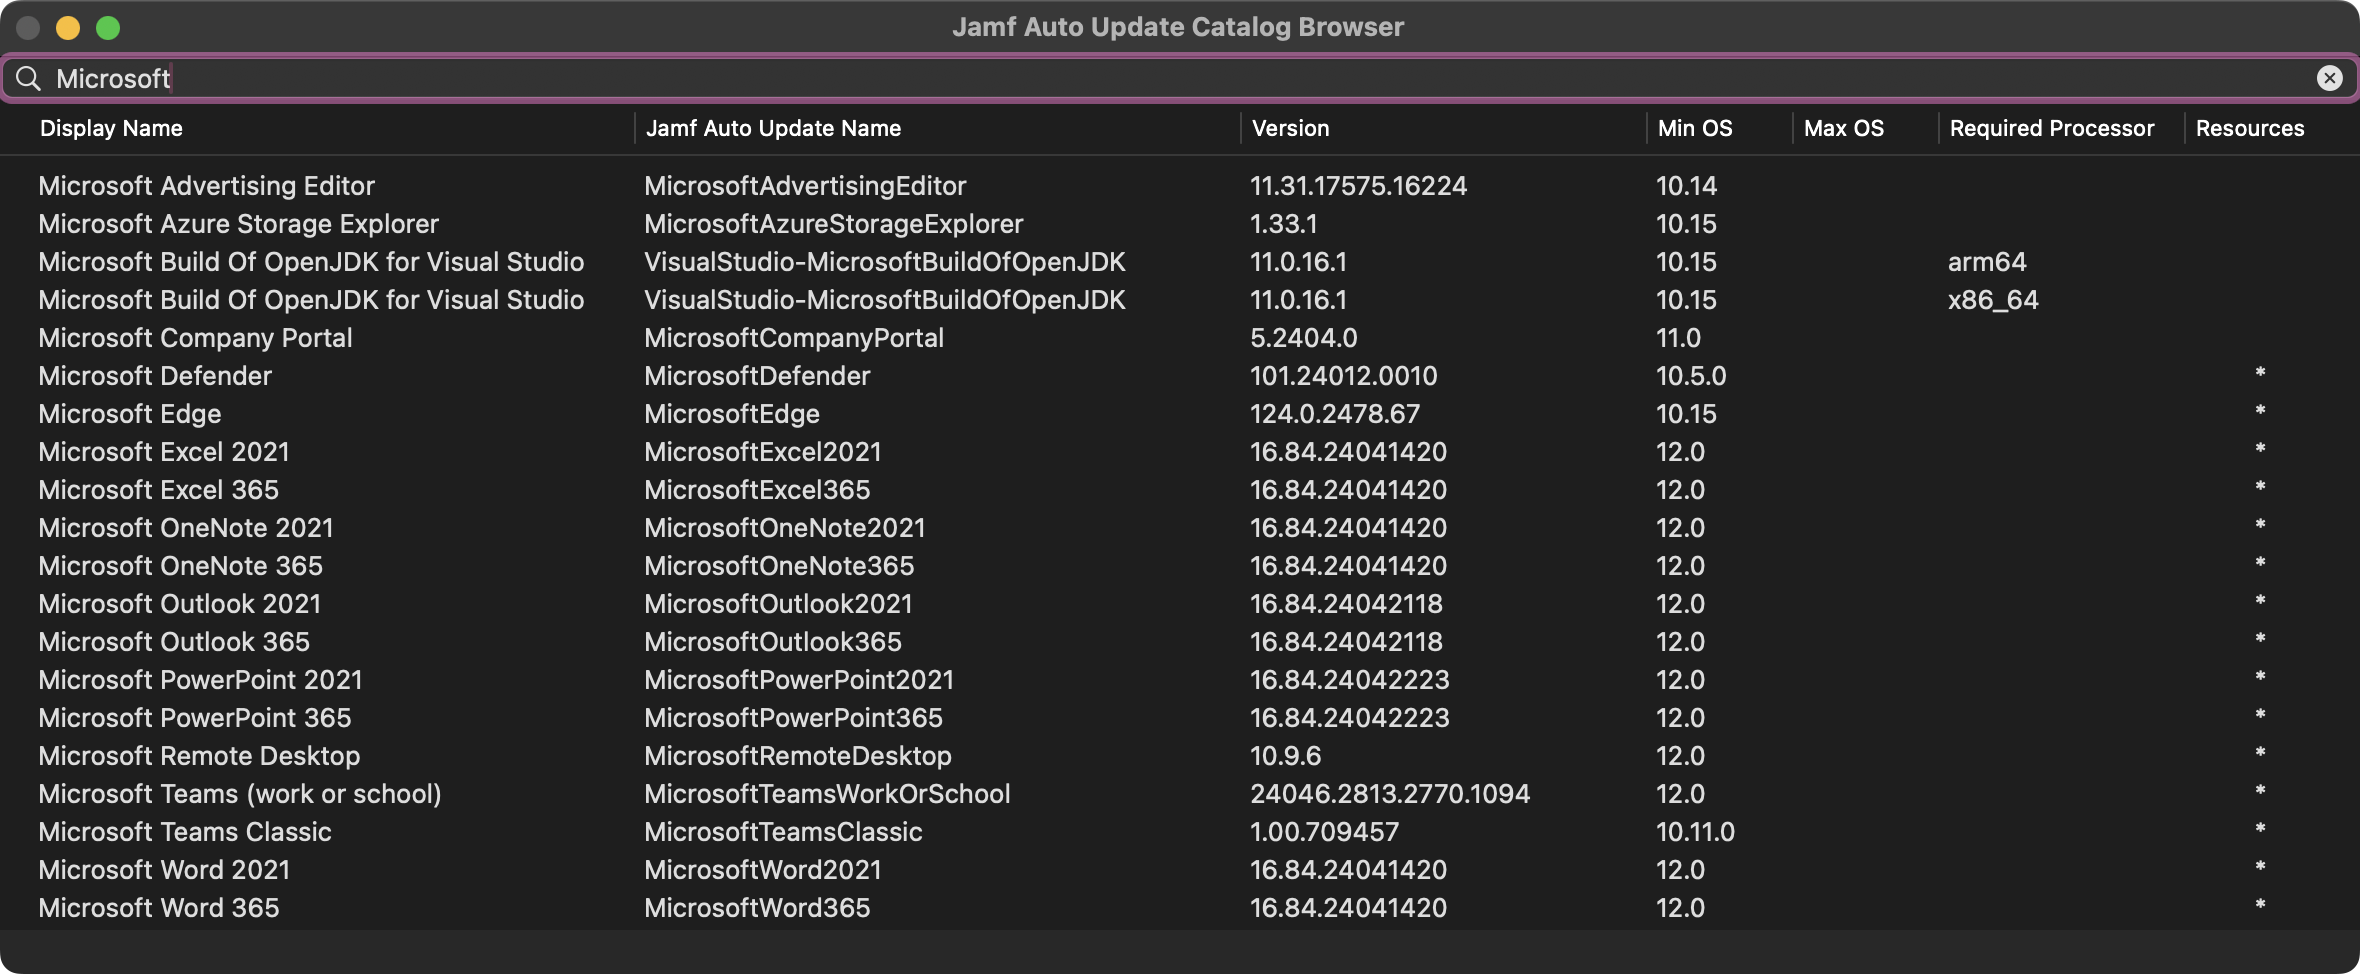Click version 5.2404.0
Viewport: 2360px width, 974px height.
coord(1304,338)
